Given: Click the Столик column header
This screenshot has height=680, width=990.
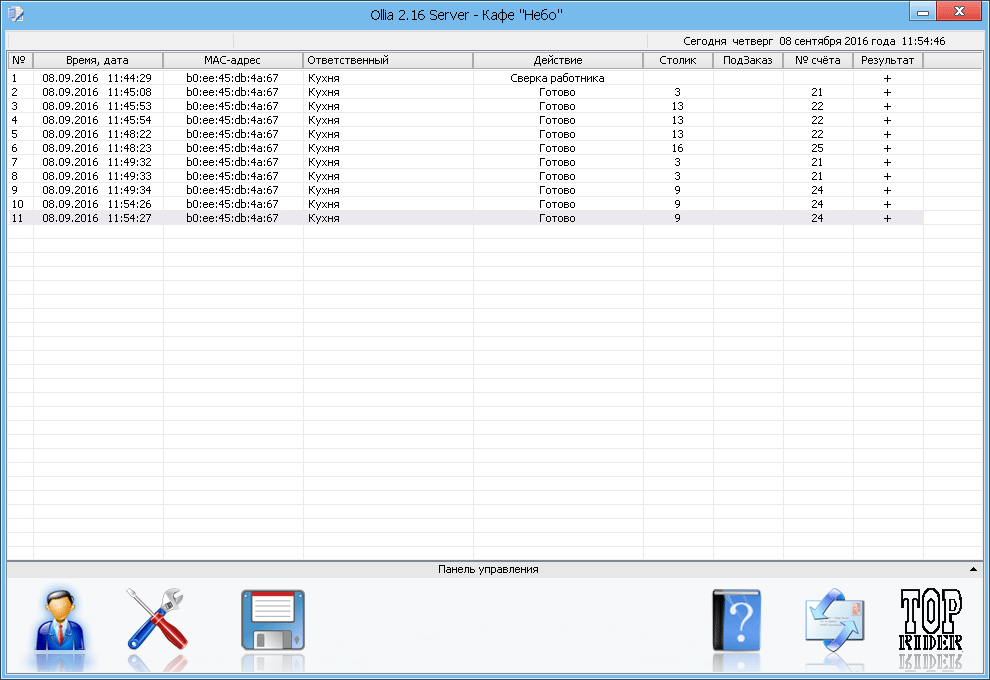Looking at the screenshot, I should pos(678,61).
